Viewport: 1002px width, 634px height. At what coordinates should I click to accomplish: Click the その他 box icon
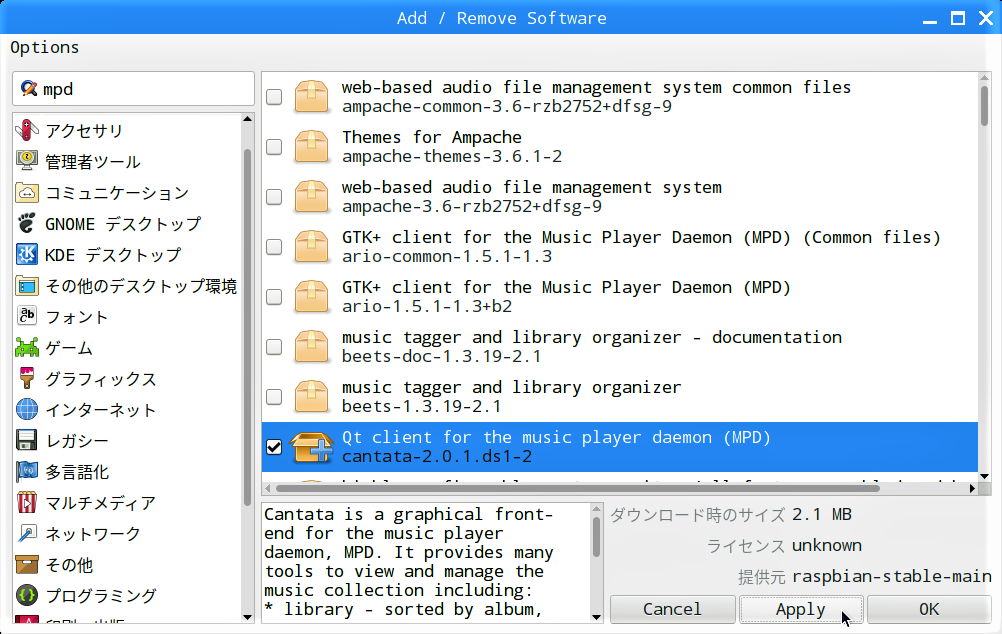tap(26, 564)
